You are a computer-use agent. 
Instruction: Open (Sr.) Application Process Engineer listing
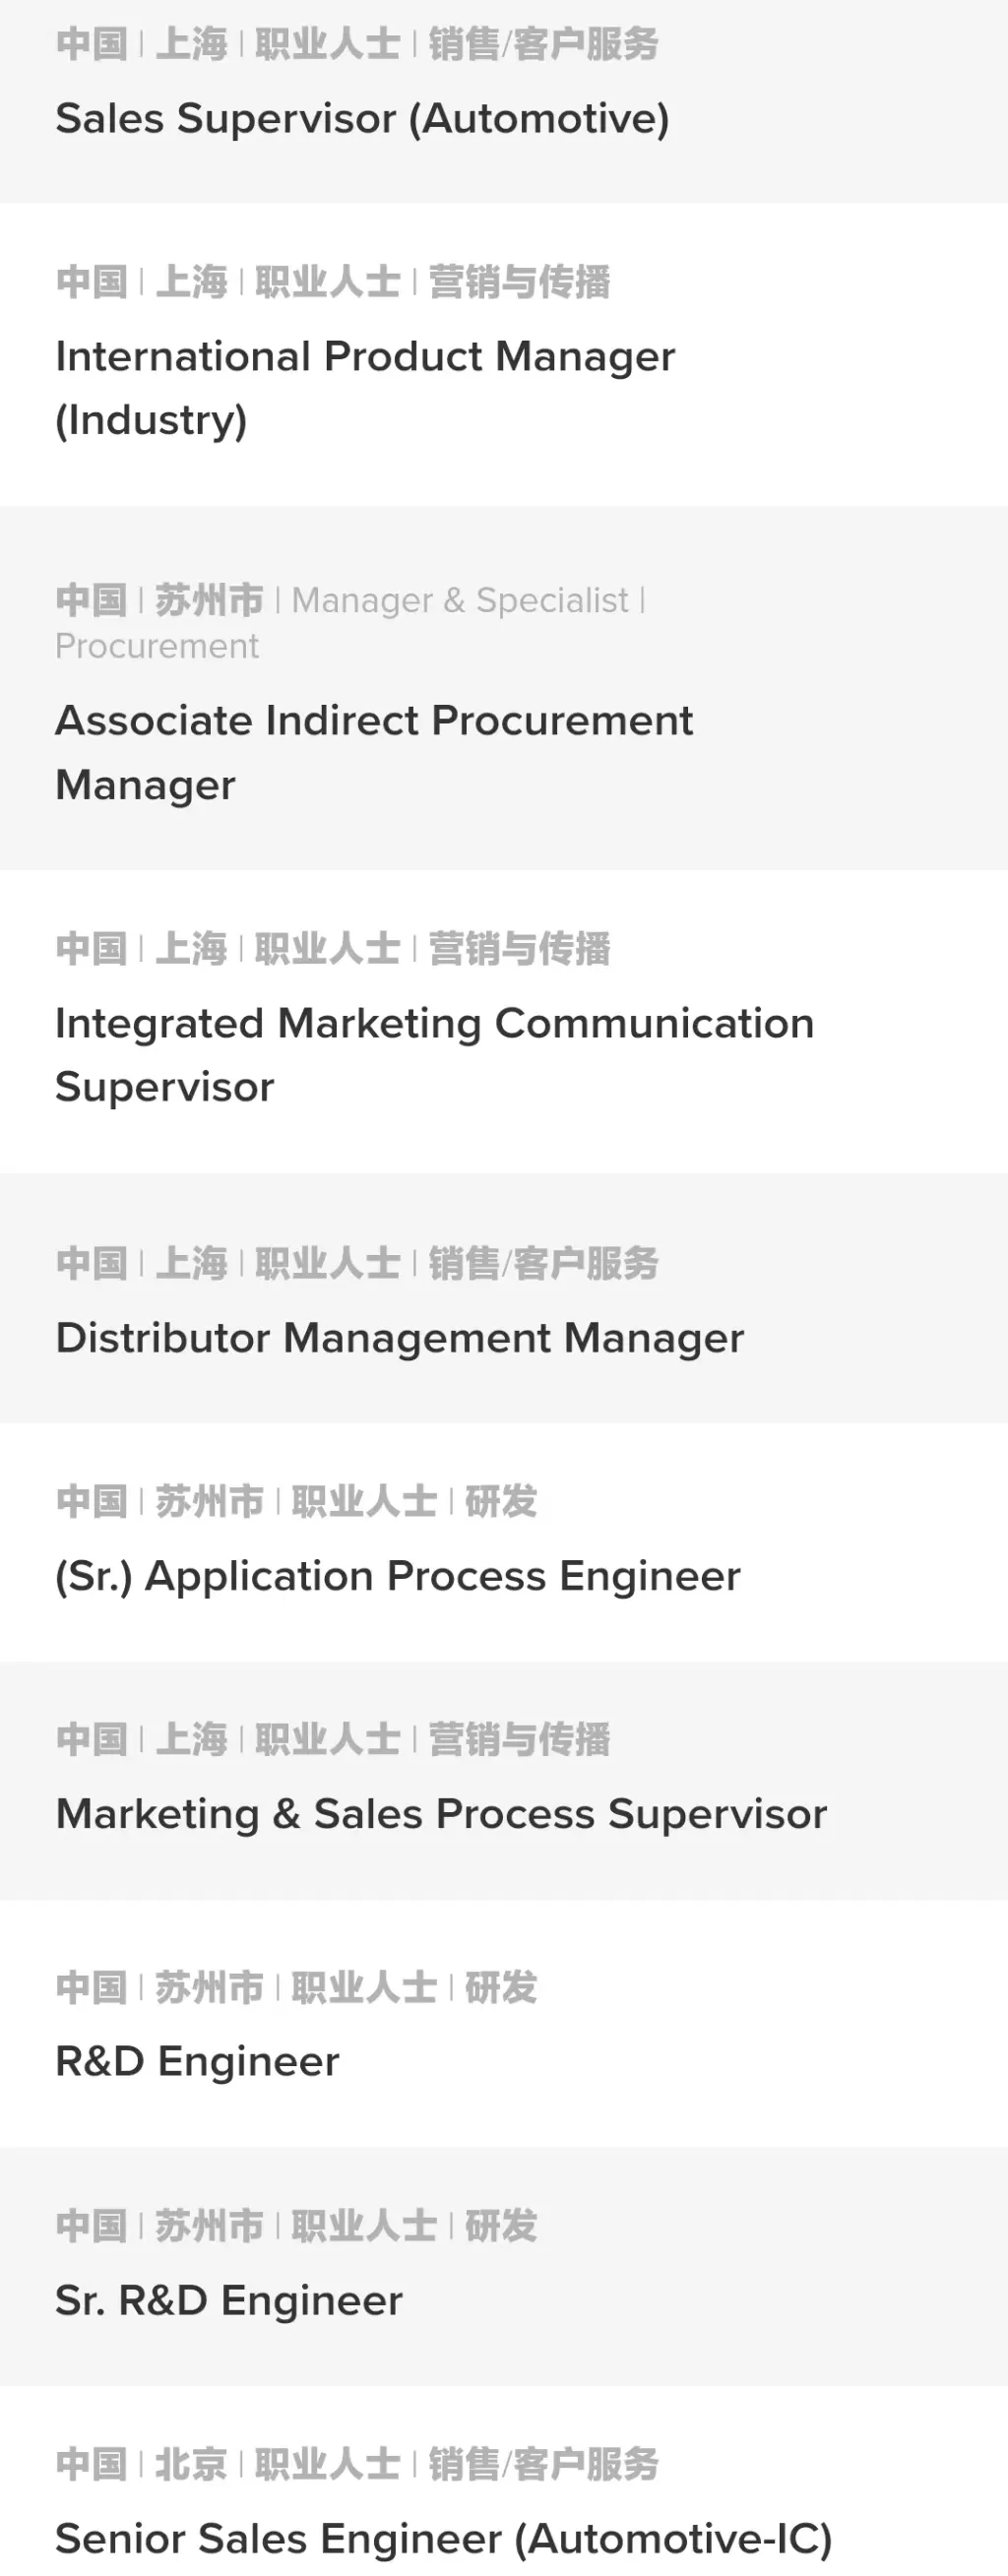click(397, 1576)
